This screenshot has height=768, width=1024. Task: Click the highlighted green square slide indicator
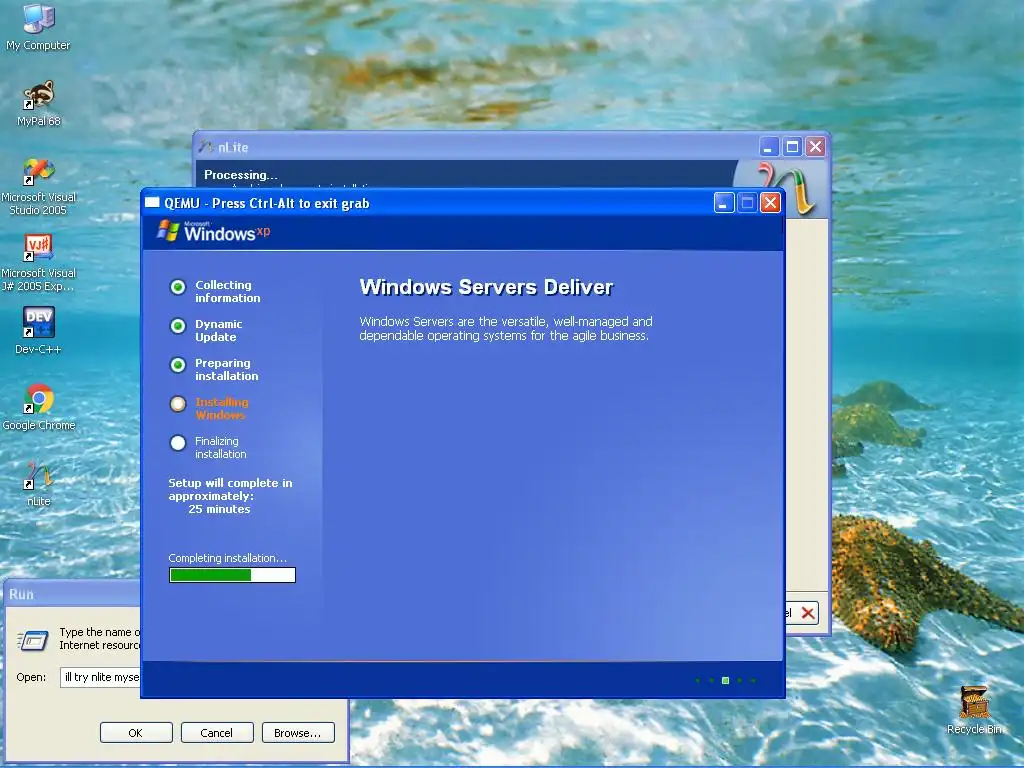coord(725,680)
